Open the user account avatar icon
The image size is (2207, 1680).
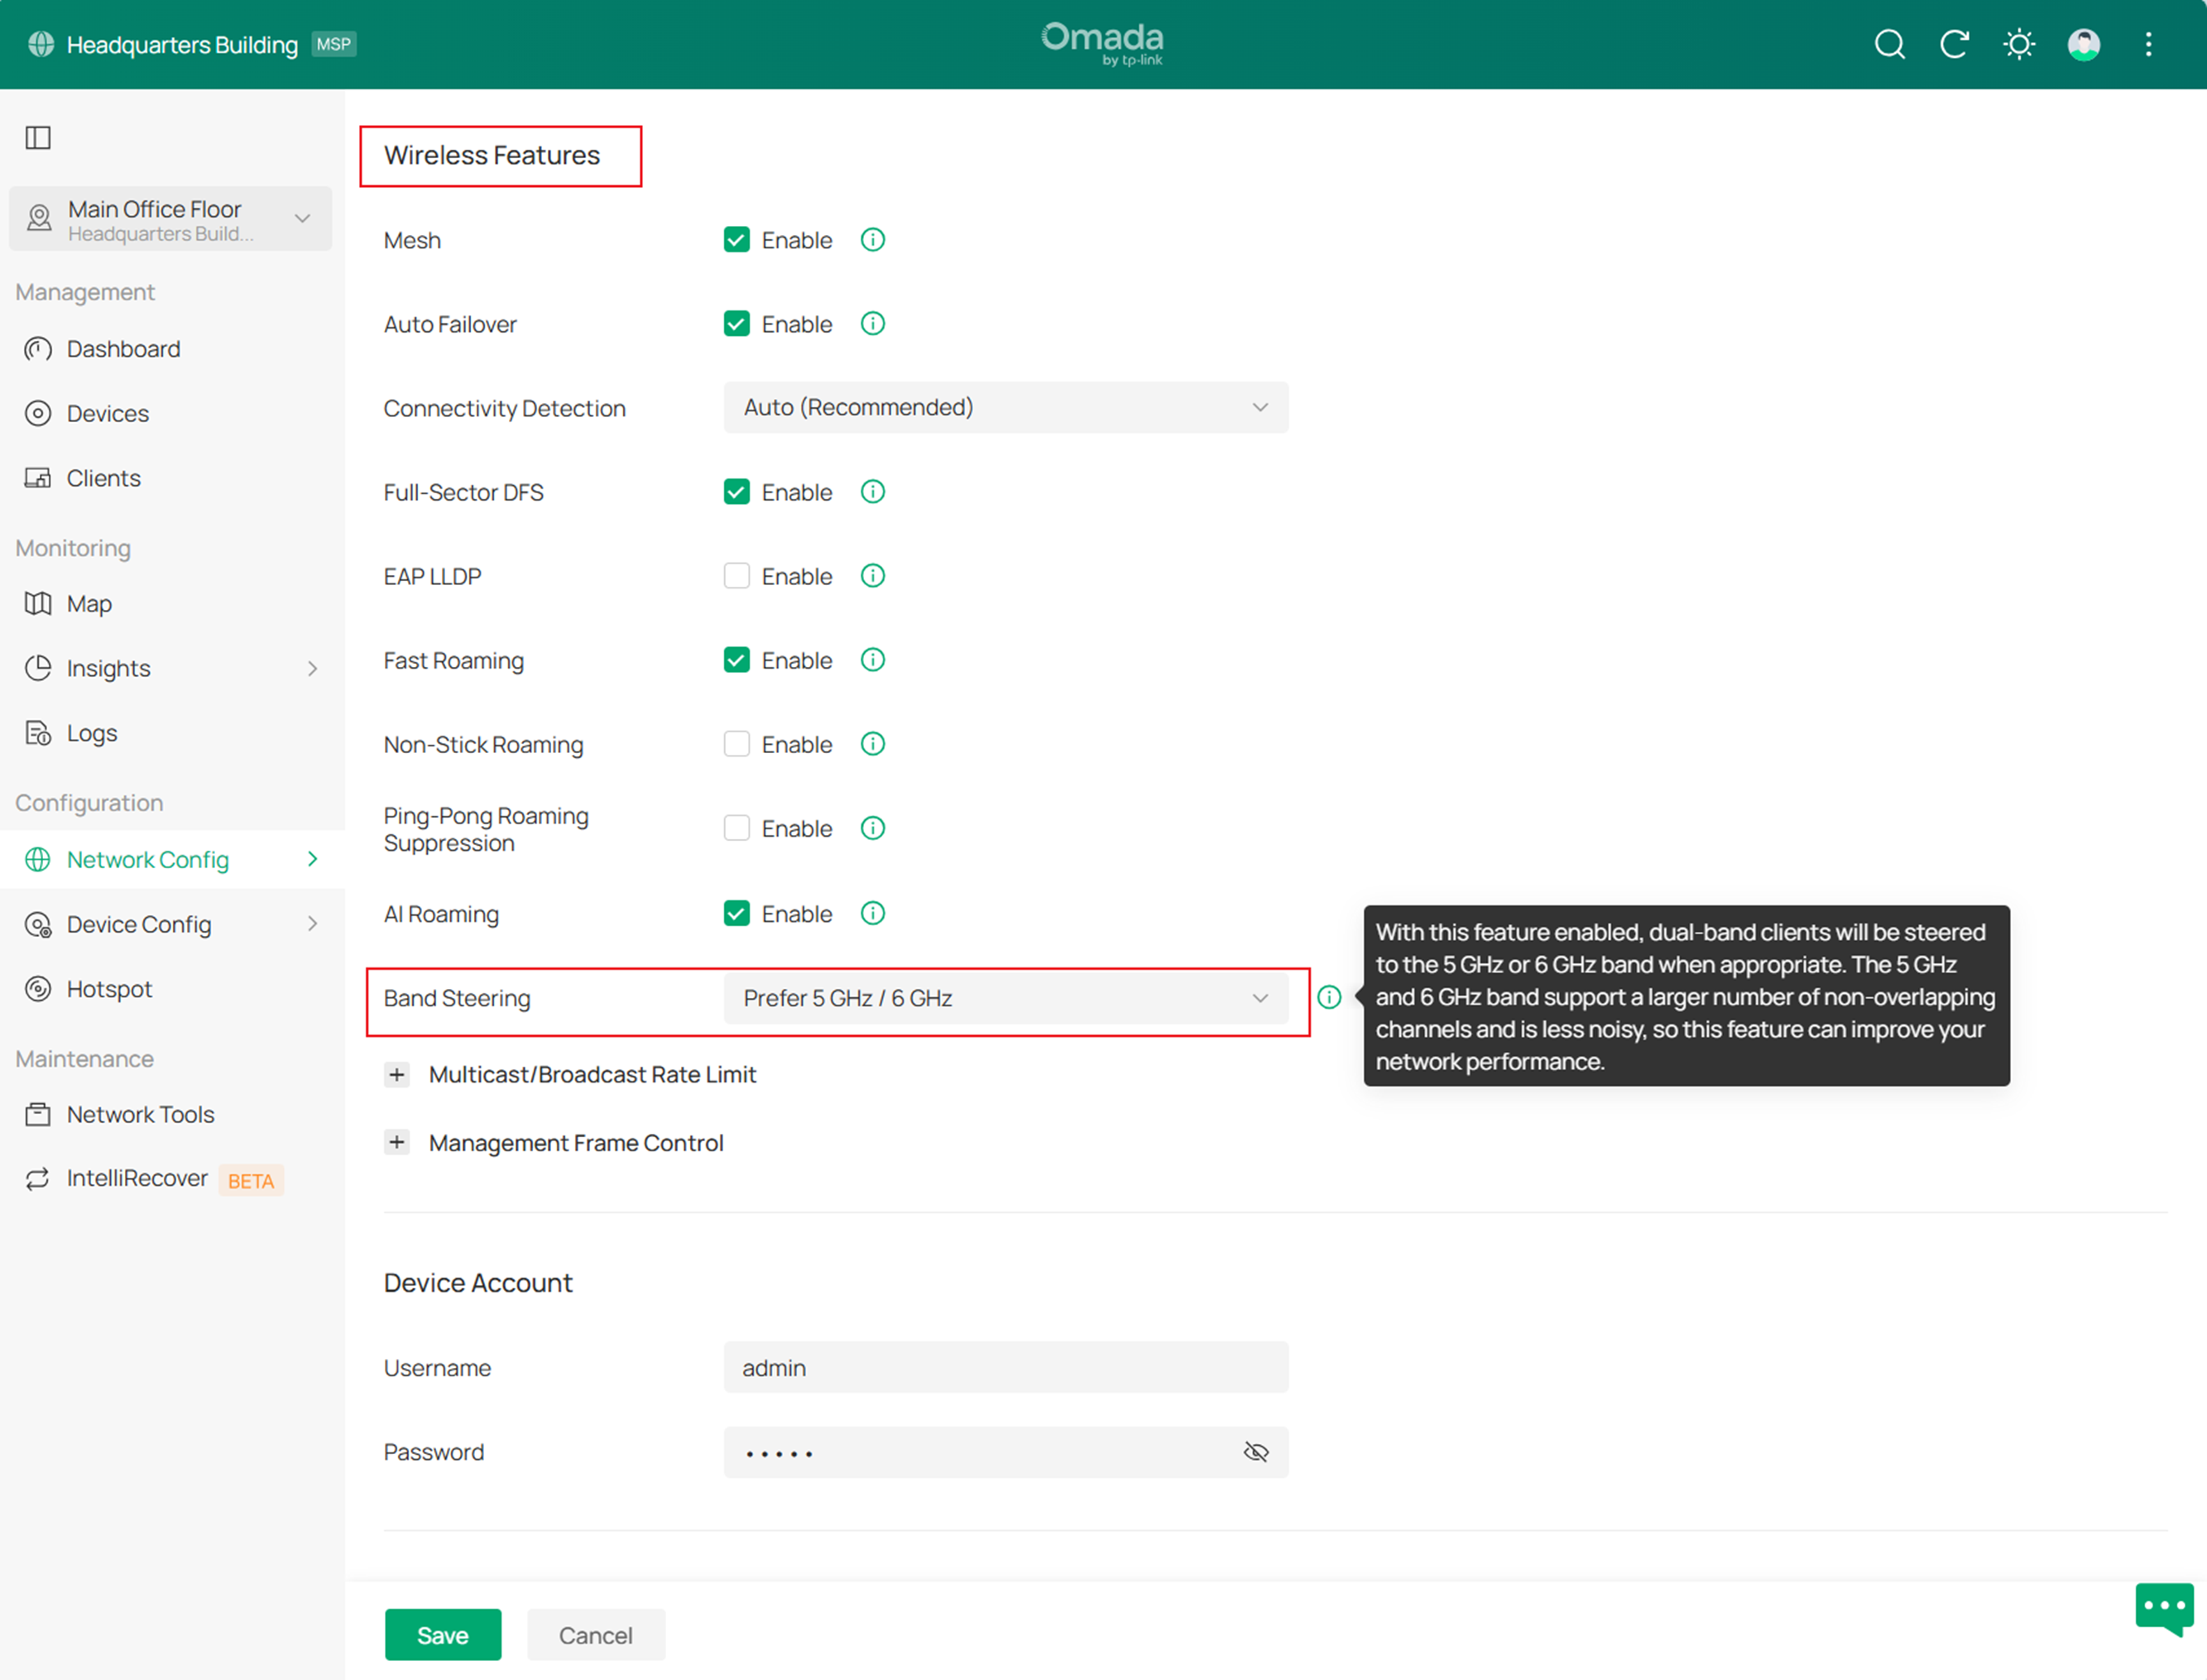tap(2084, 44)
